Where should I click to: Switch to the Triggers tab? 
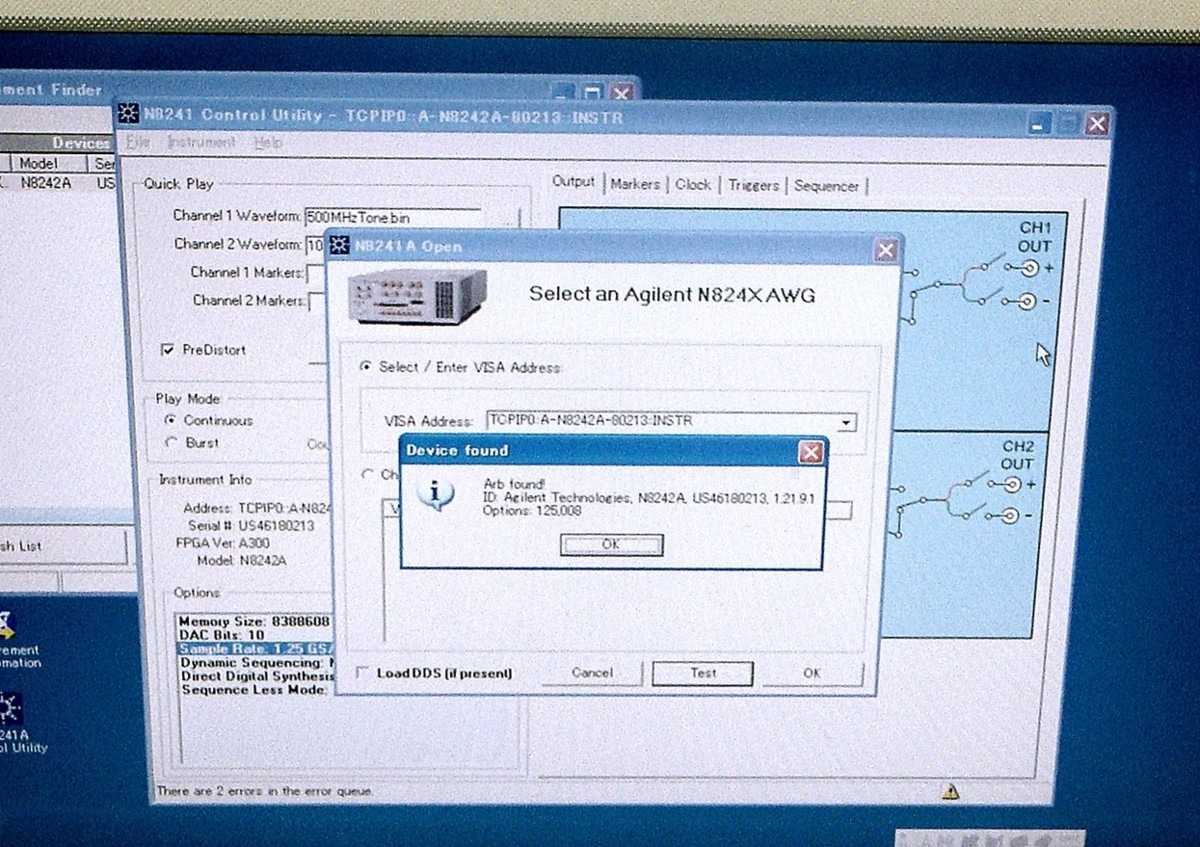pyautogui.click(x=753, y=186)
